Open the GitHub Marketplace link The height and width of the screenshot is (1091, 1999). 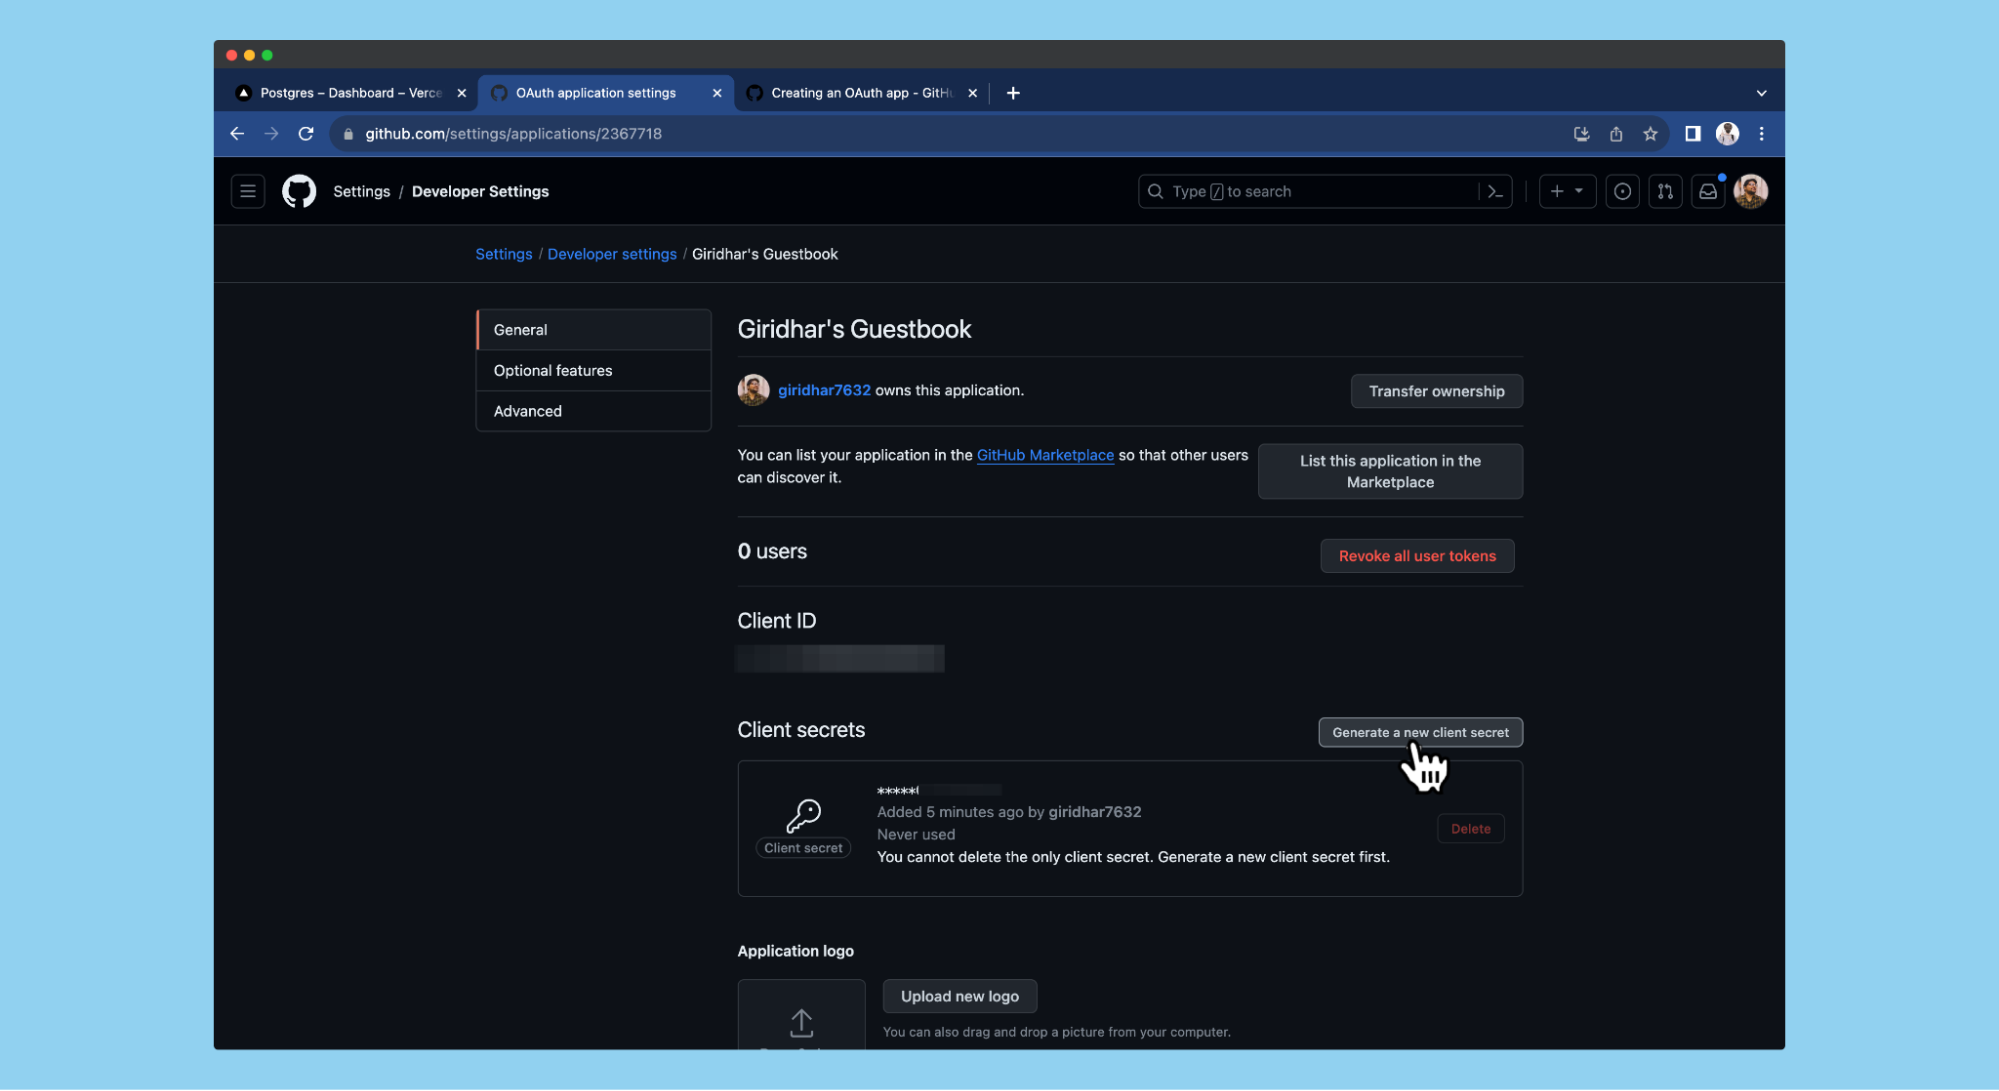tap(1045, 455)
